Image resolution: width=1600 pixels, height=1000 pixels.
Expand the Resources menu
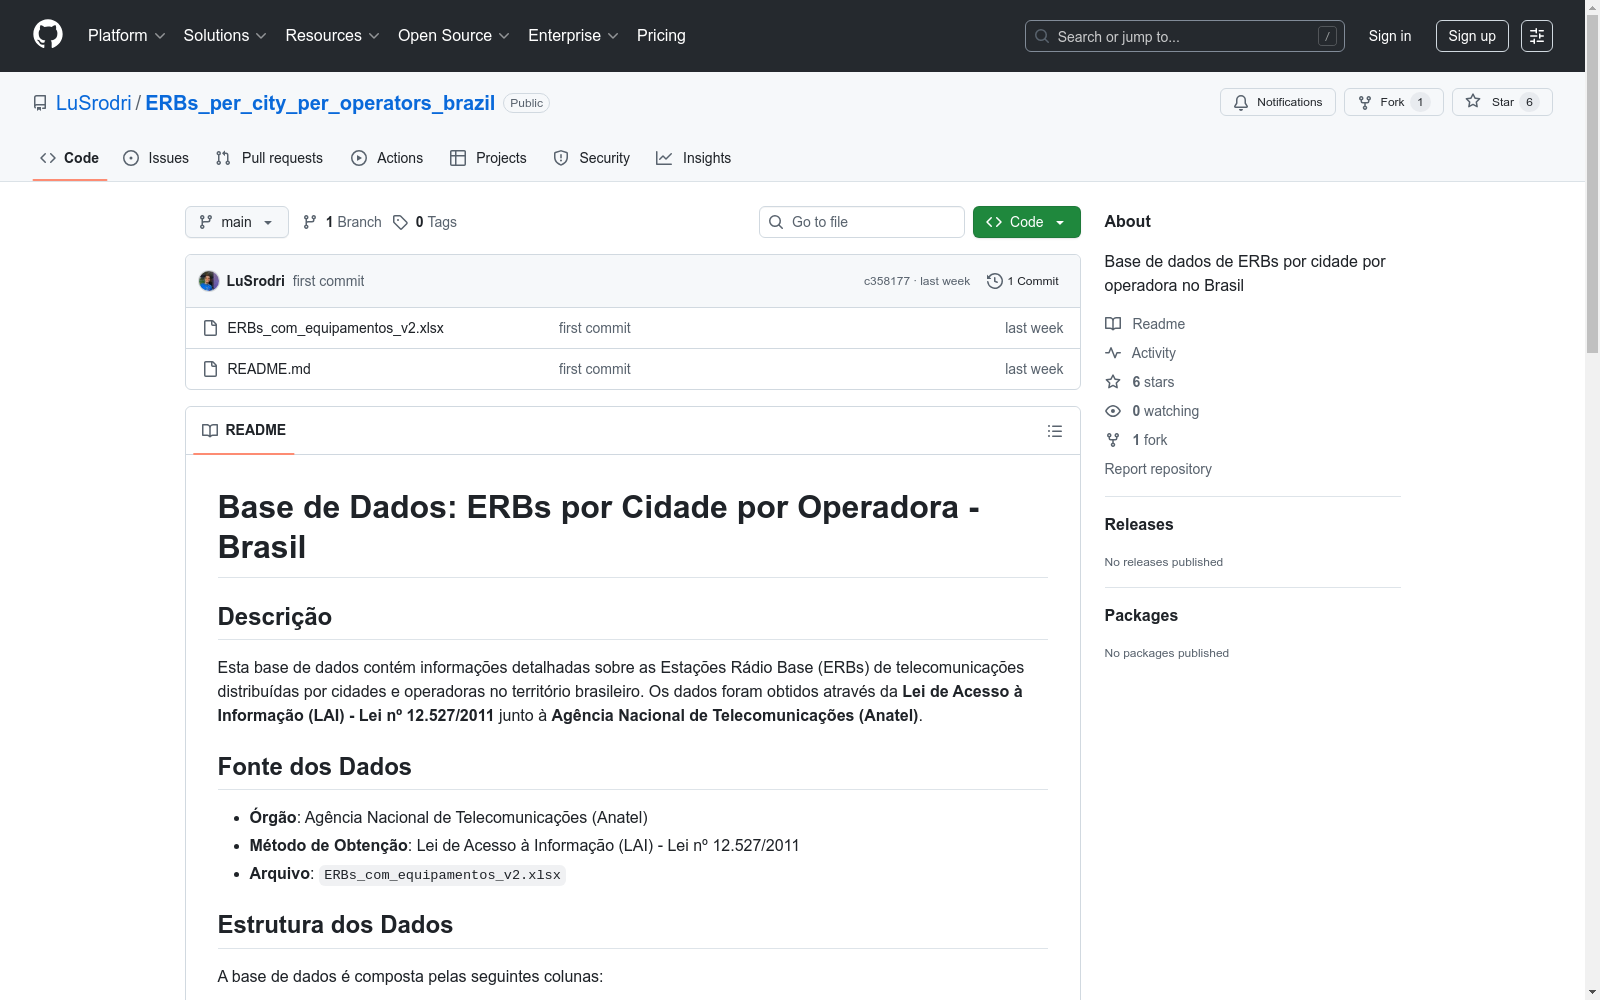(x=333, y=35)
